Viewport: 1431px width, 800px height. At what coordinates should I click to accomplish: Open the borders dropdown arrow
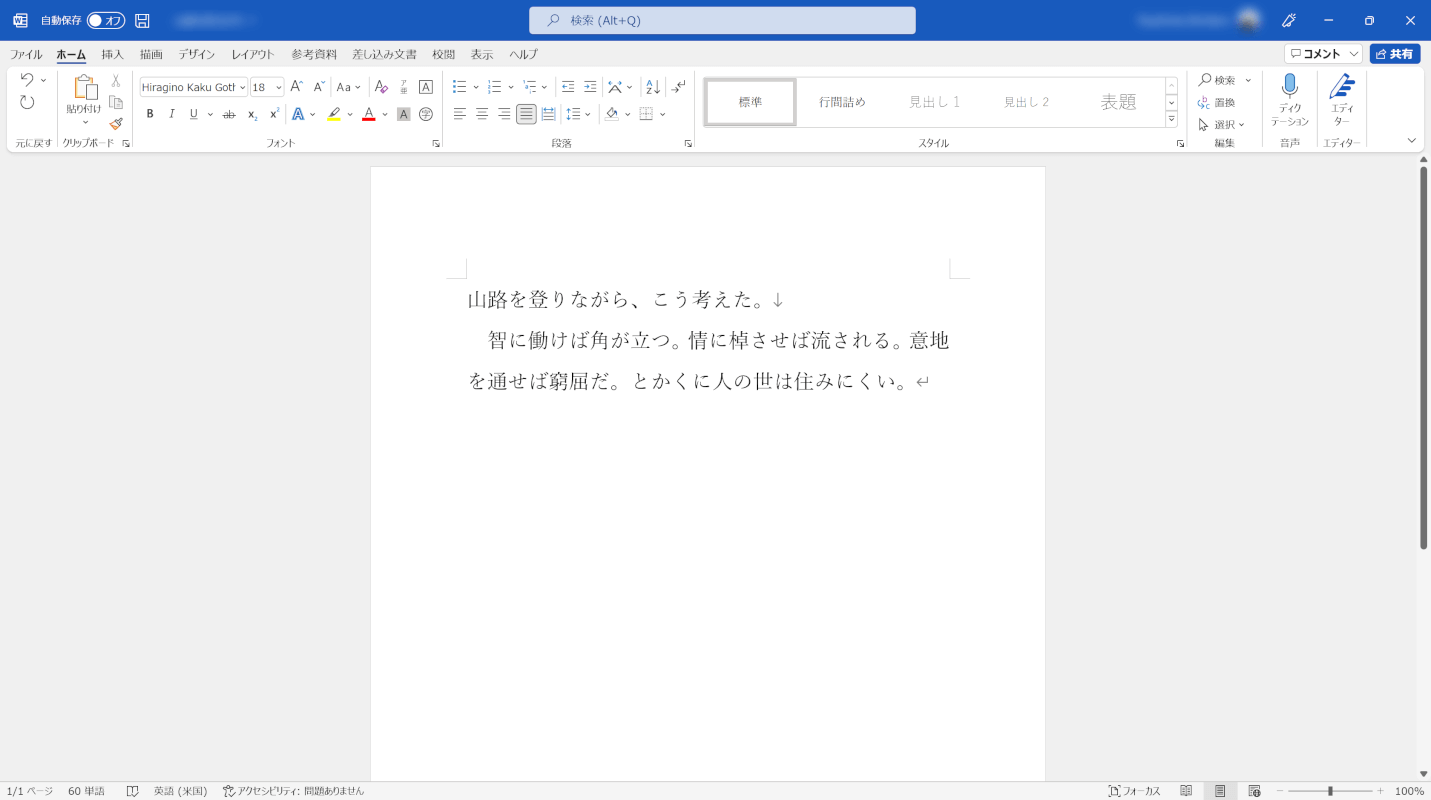[663, 114]
